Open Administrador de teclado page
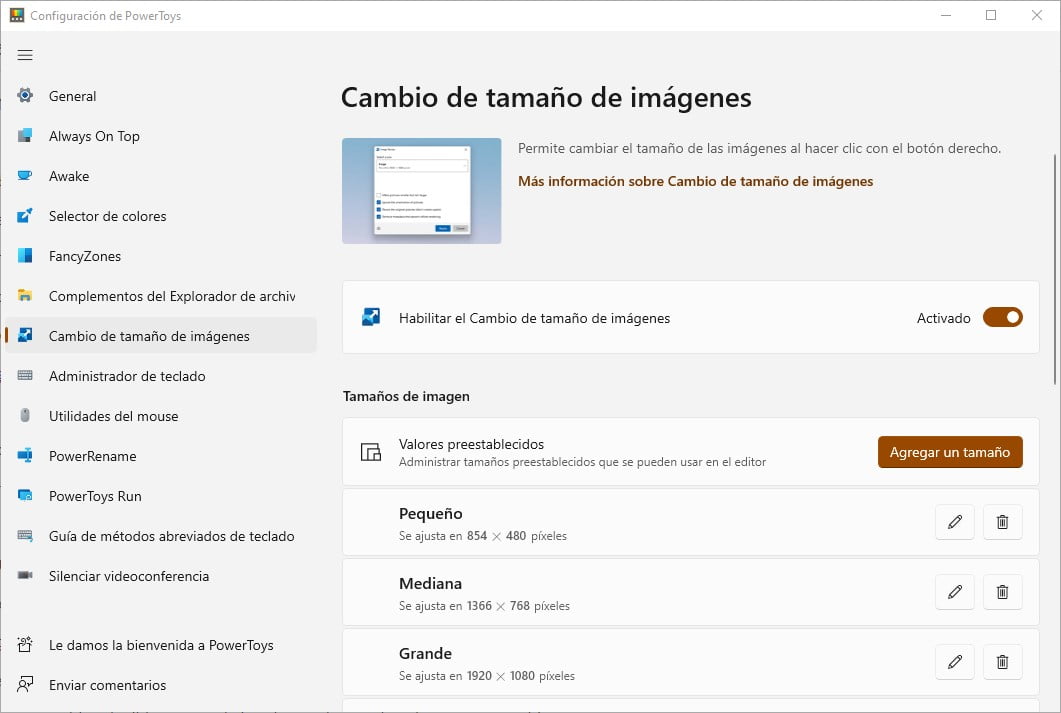The image size is (1061, 713). click(161, 375)
